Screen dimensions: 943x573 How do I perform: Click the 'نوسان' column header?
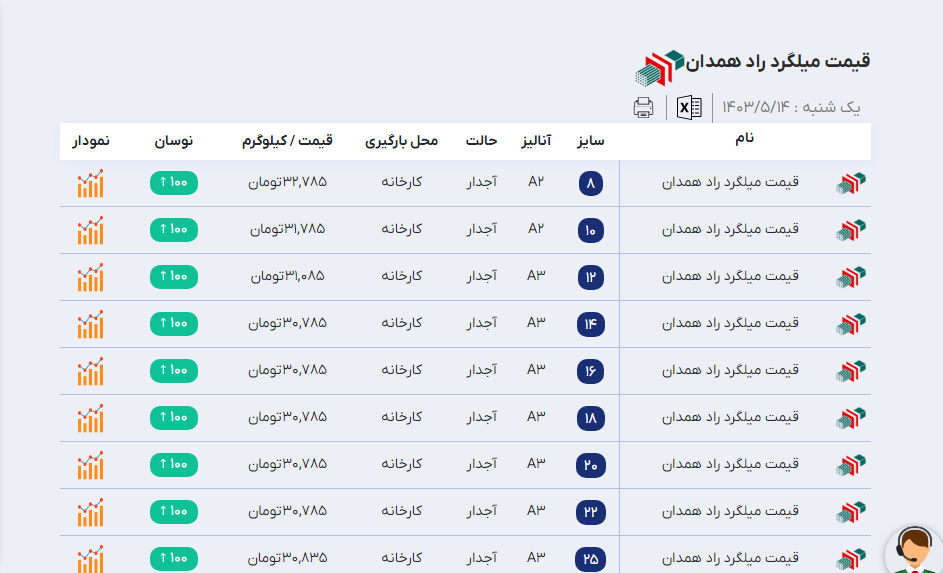173,142
